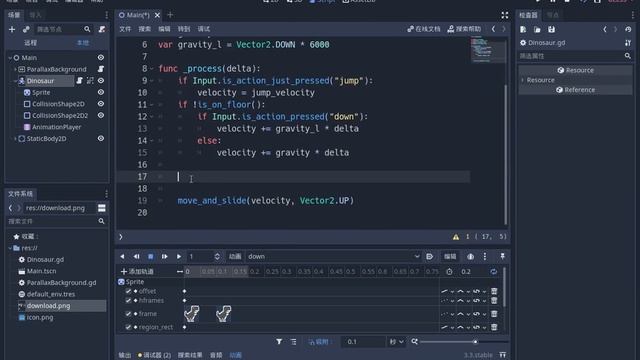Open region_rect track interpolation dropdown

click(463, 327)
